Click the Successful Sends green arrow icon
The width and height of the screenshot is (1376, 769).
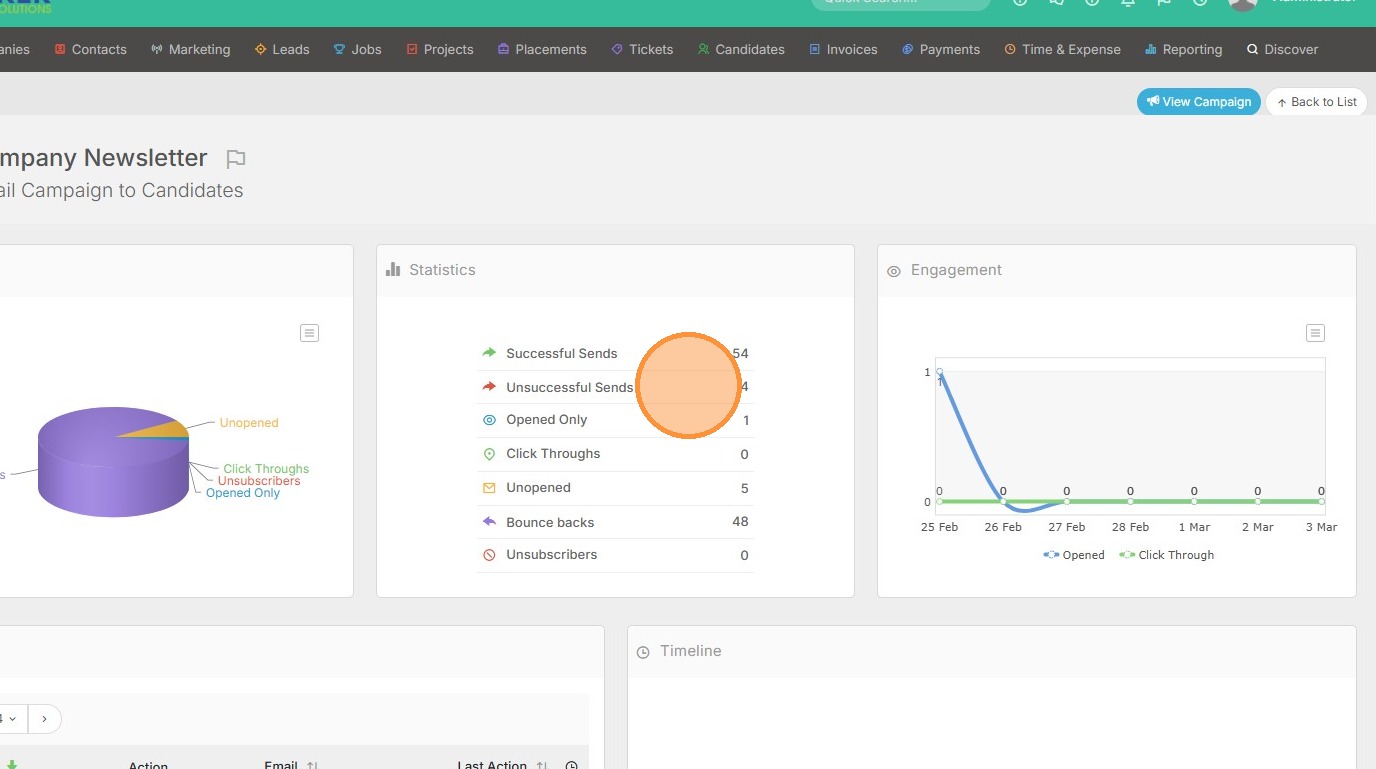tap(489, 353)
